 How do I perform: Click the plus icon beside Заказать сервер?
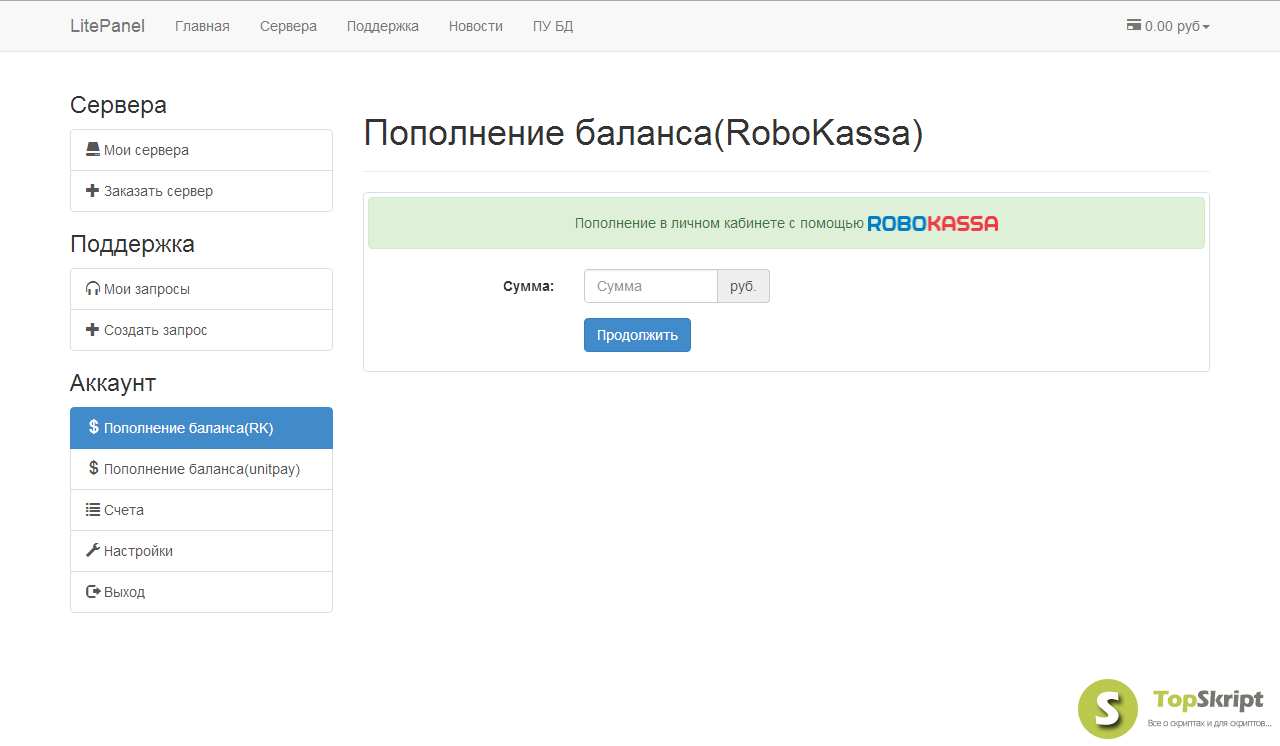tap(93, 191)
